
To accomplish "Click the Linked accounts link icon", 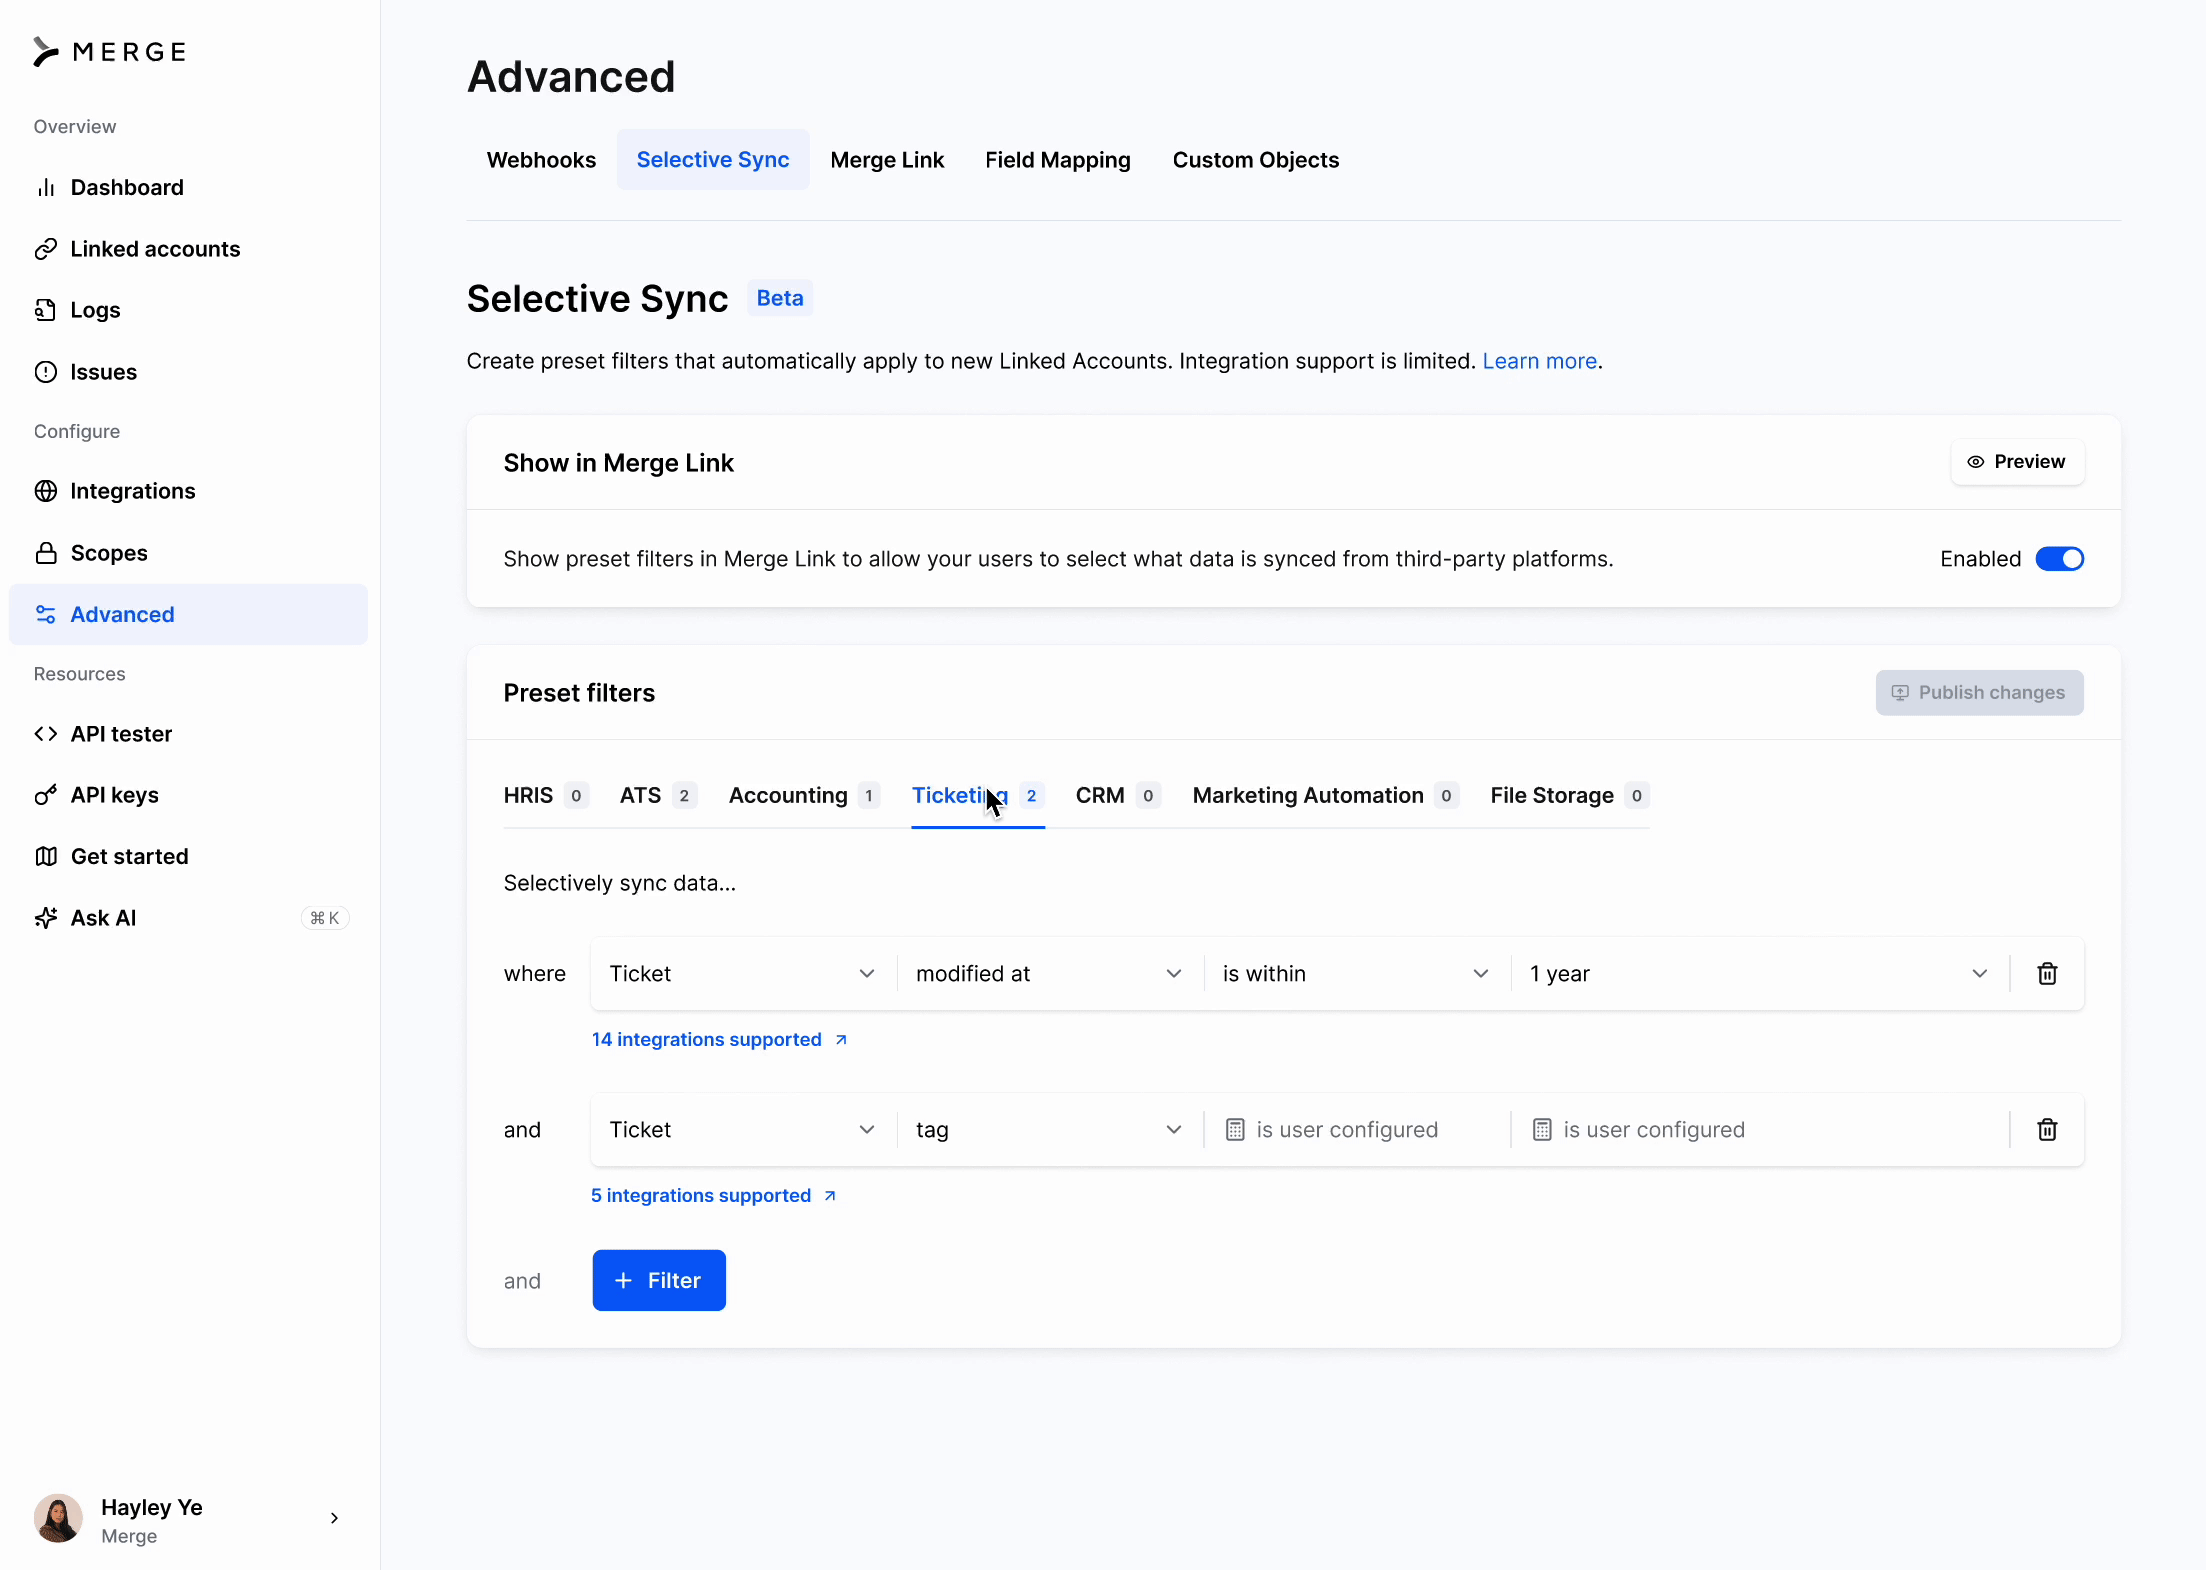I will pyautogui.click(x=46, y=249).
